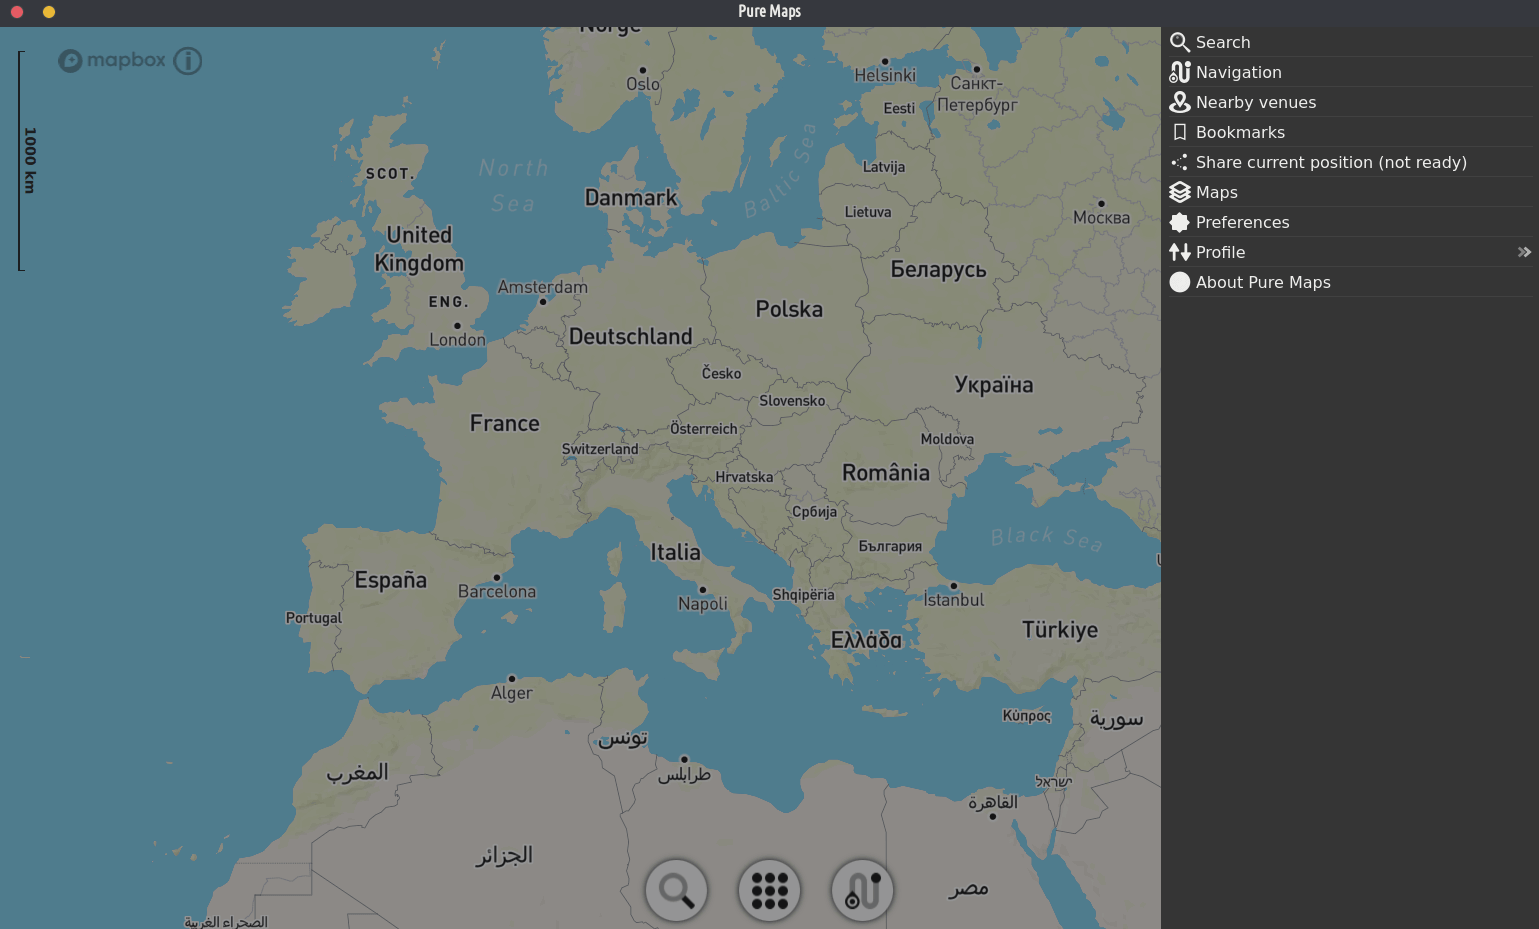Click the round navigation route button

point(862,890)
